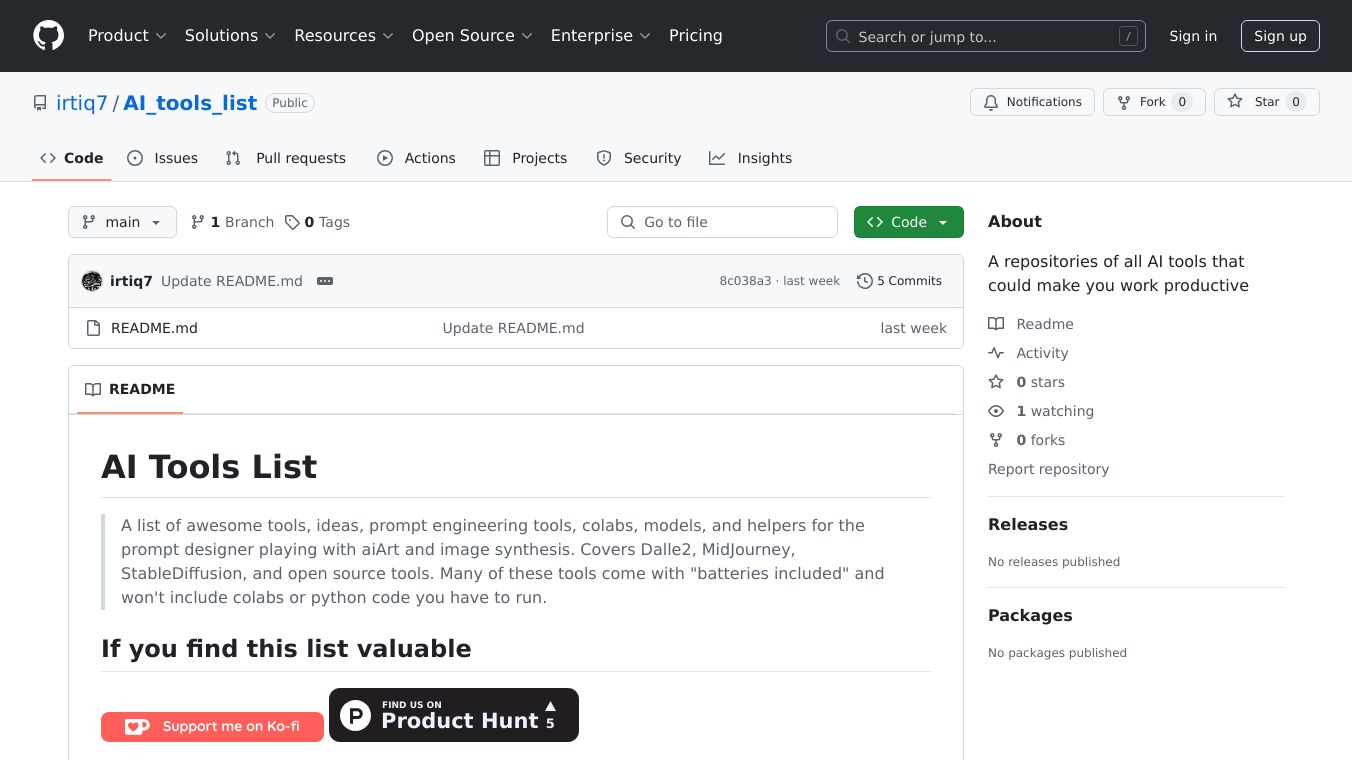The height and width of the screenshot is (760, 1352).
Task: Star the AI_tools_list repository
Action: point(1266,102)
